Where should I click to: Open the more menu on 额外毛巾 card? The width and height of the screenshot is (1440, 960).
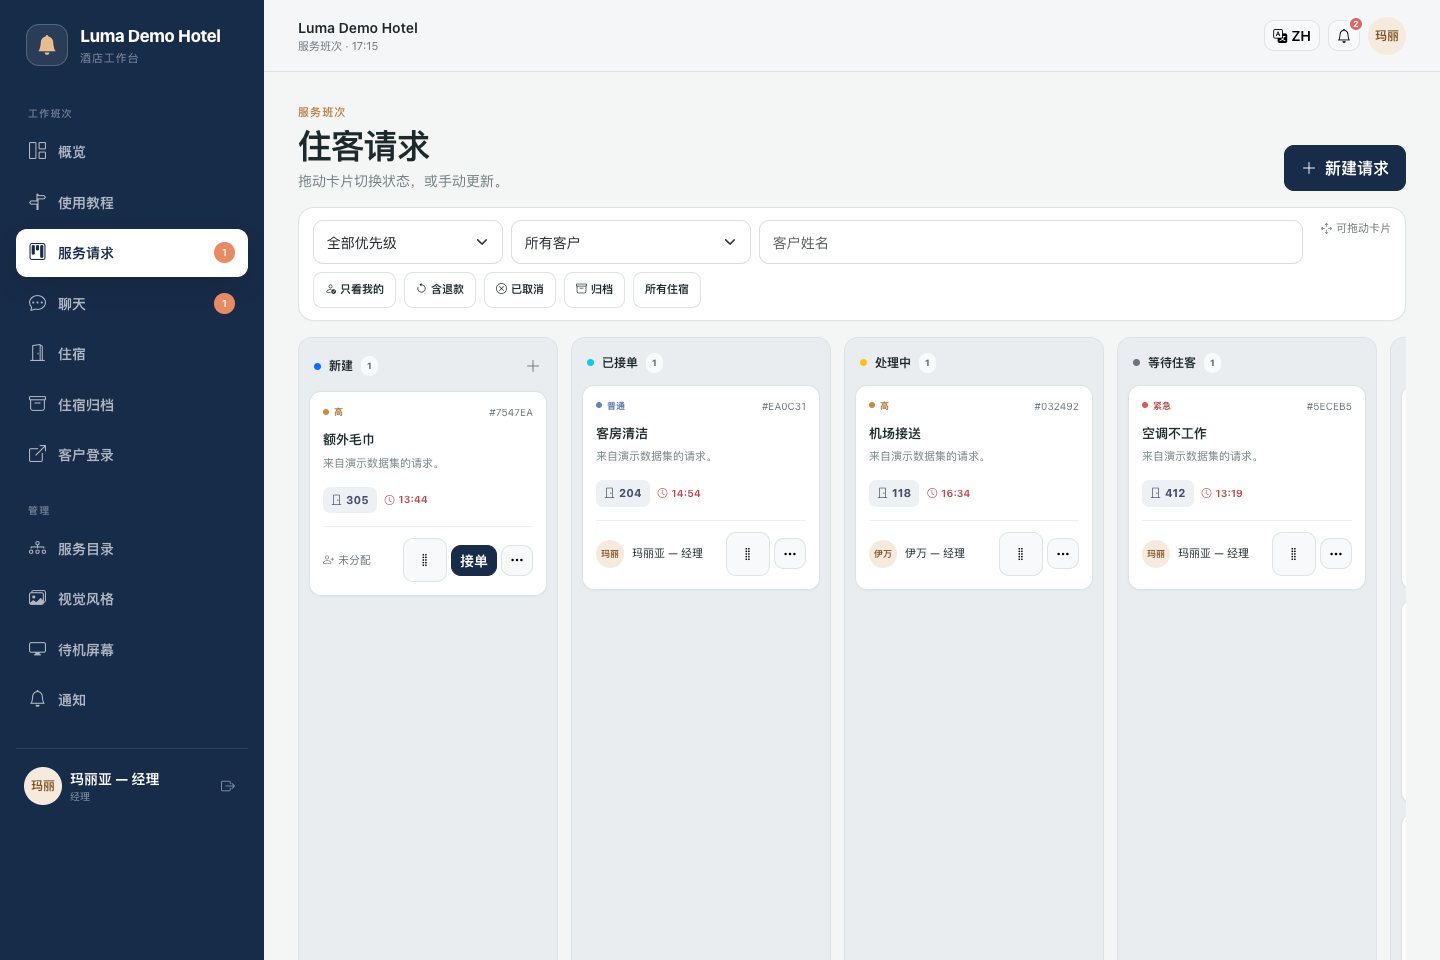(x=517, y=560)
